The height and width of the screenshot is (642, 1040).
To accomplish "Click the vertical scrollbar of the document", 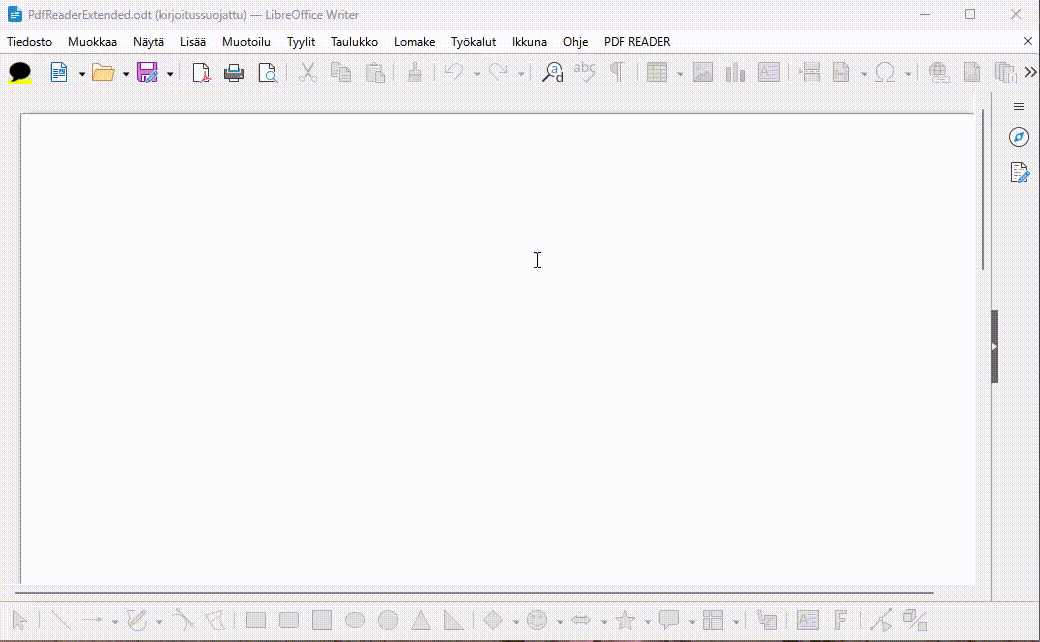I will coord(983,190).
